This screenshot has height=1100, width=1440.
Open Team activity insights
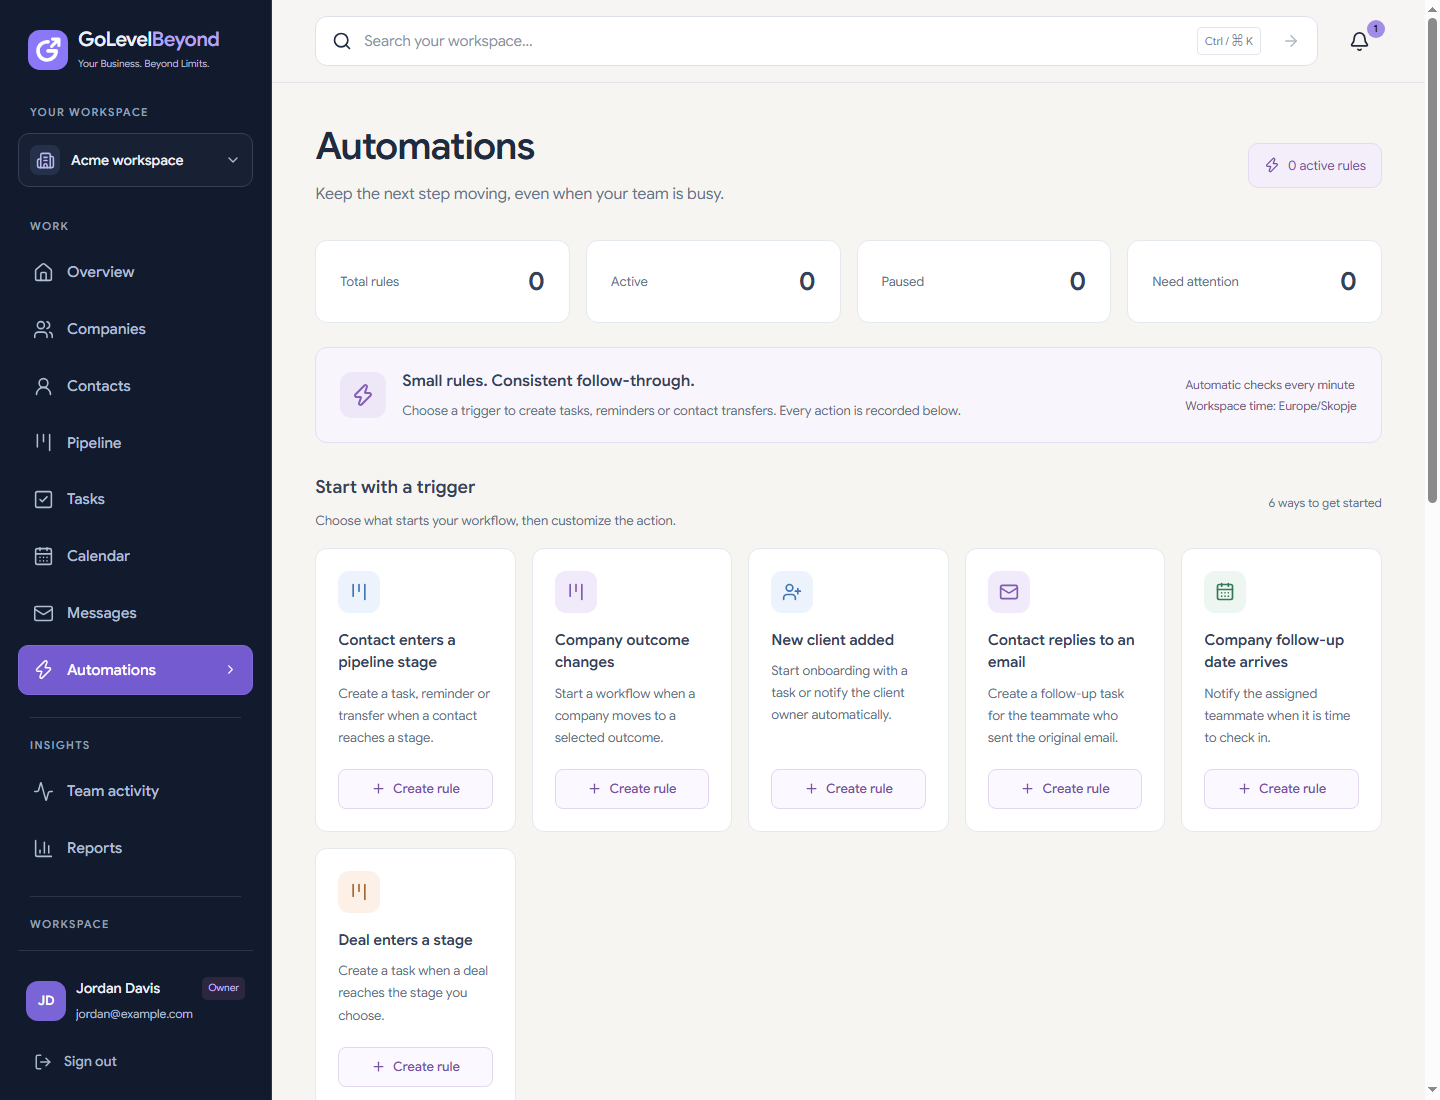coord(135,791)
